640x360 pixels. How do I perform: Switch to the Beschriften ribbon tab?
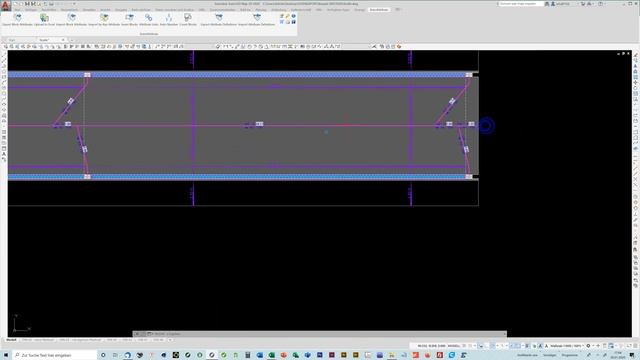coord(49,9)
